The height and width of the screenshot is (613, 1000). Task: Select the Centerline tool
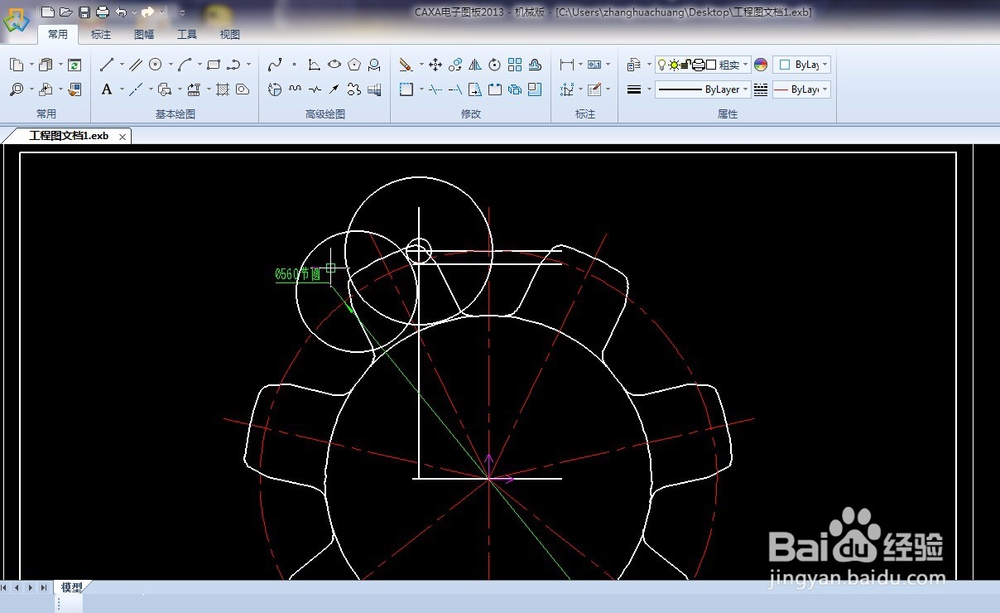(x=135, y=89)
